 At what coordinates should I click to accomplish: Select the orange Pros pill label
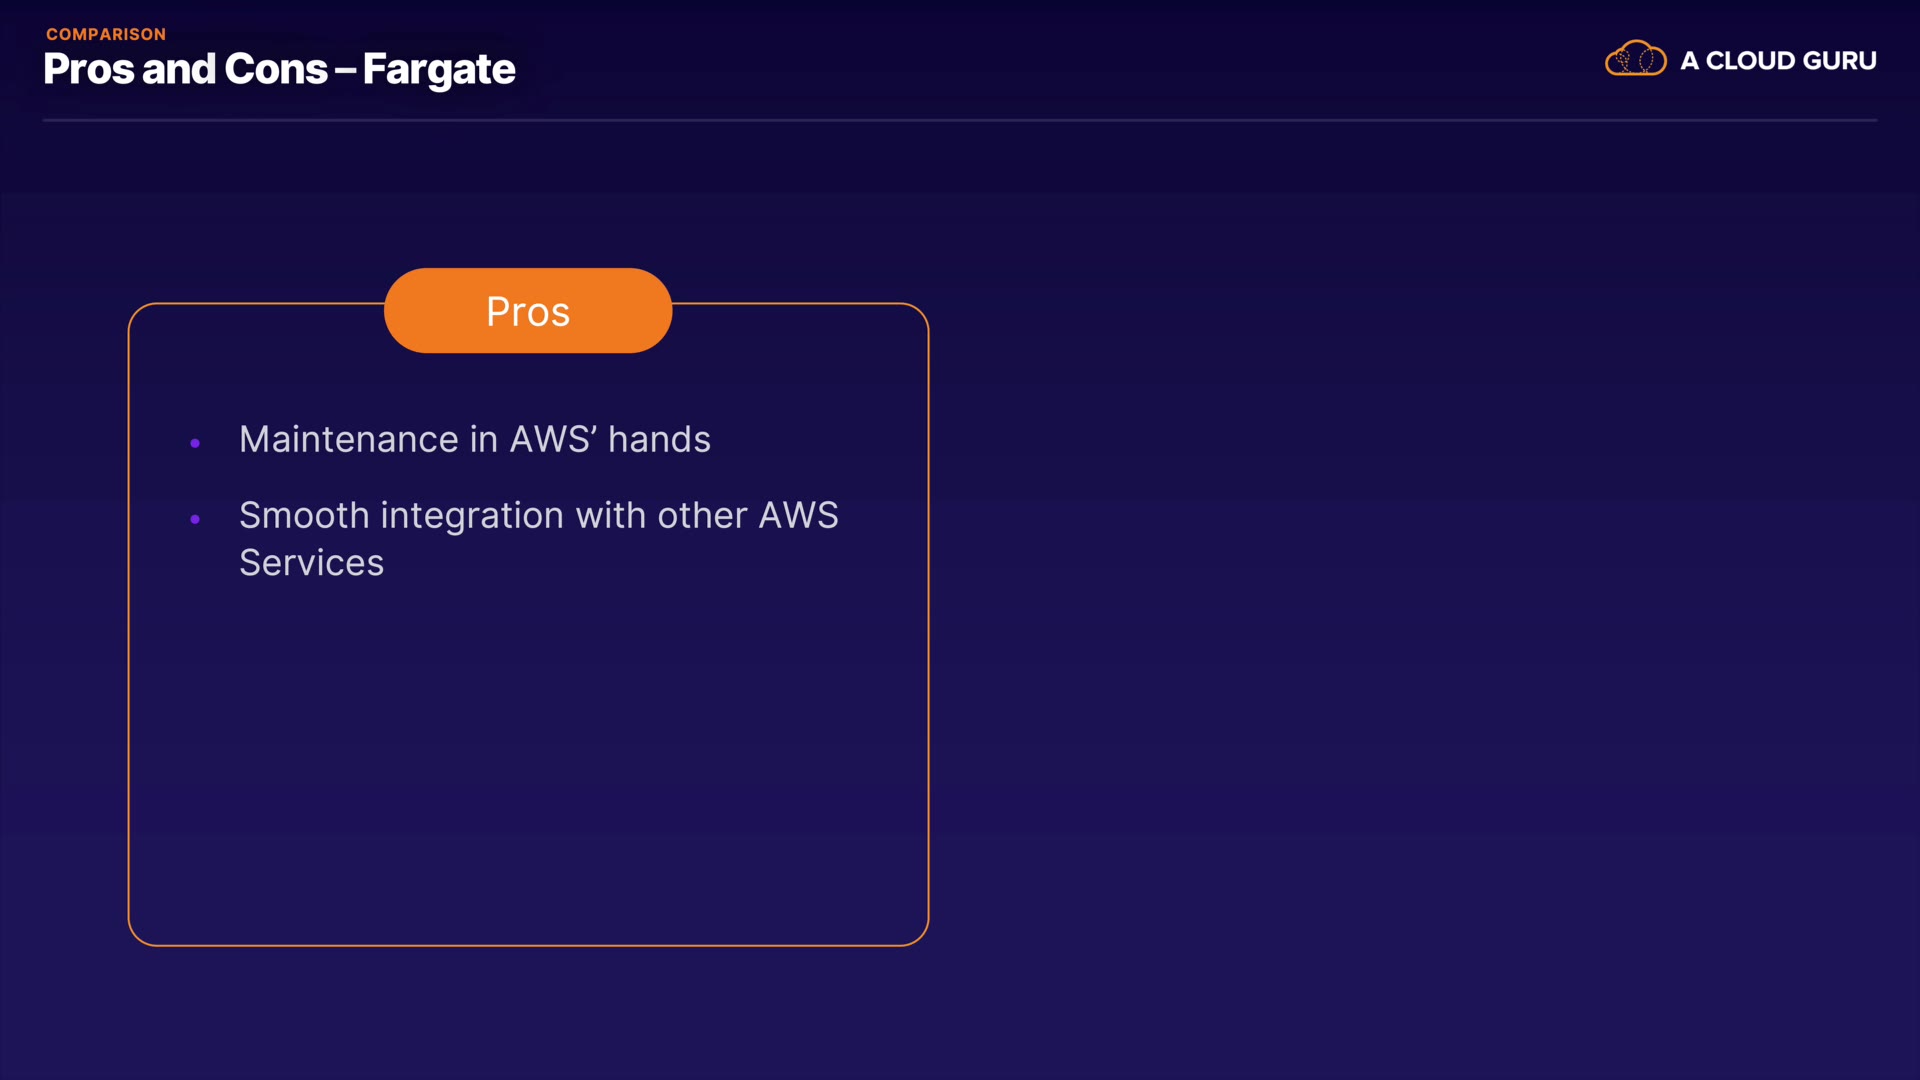pos(528,311)
